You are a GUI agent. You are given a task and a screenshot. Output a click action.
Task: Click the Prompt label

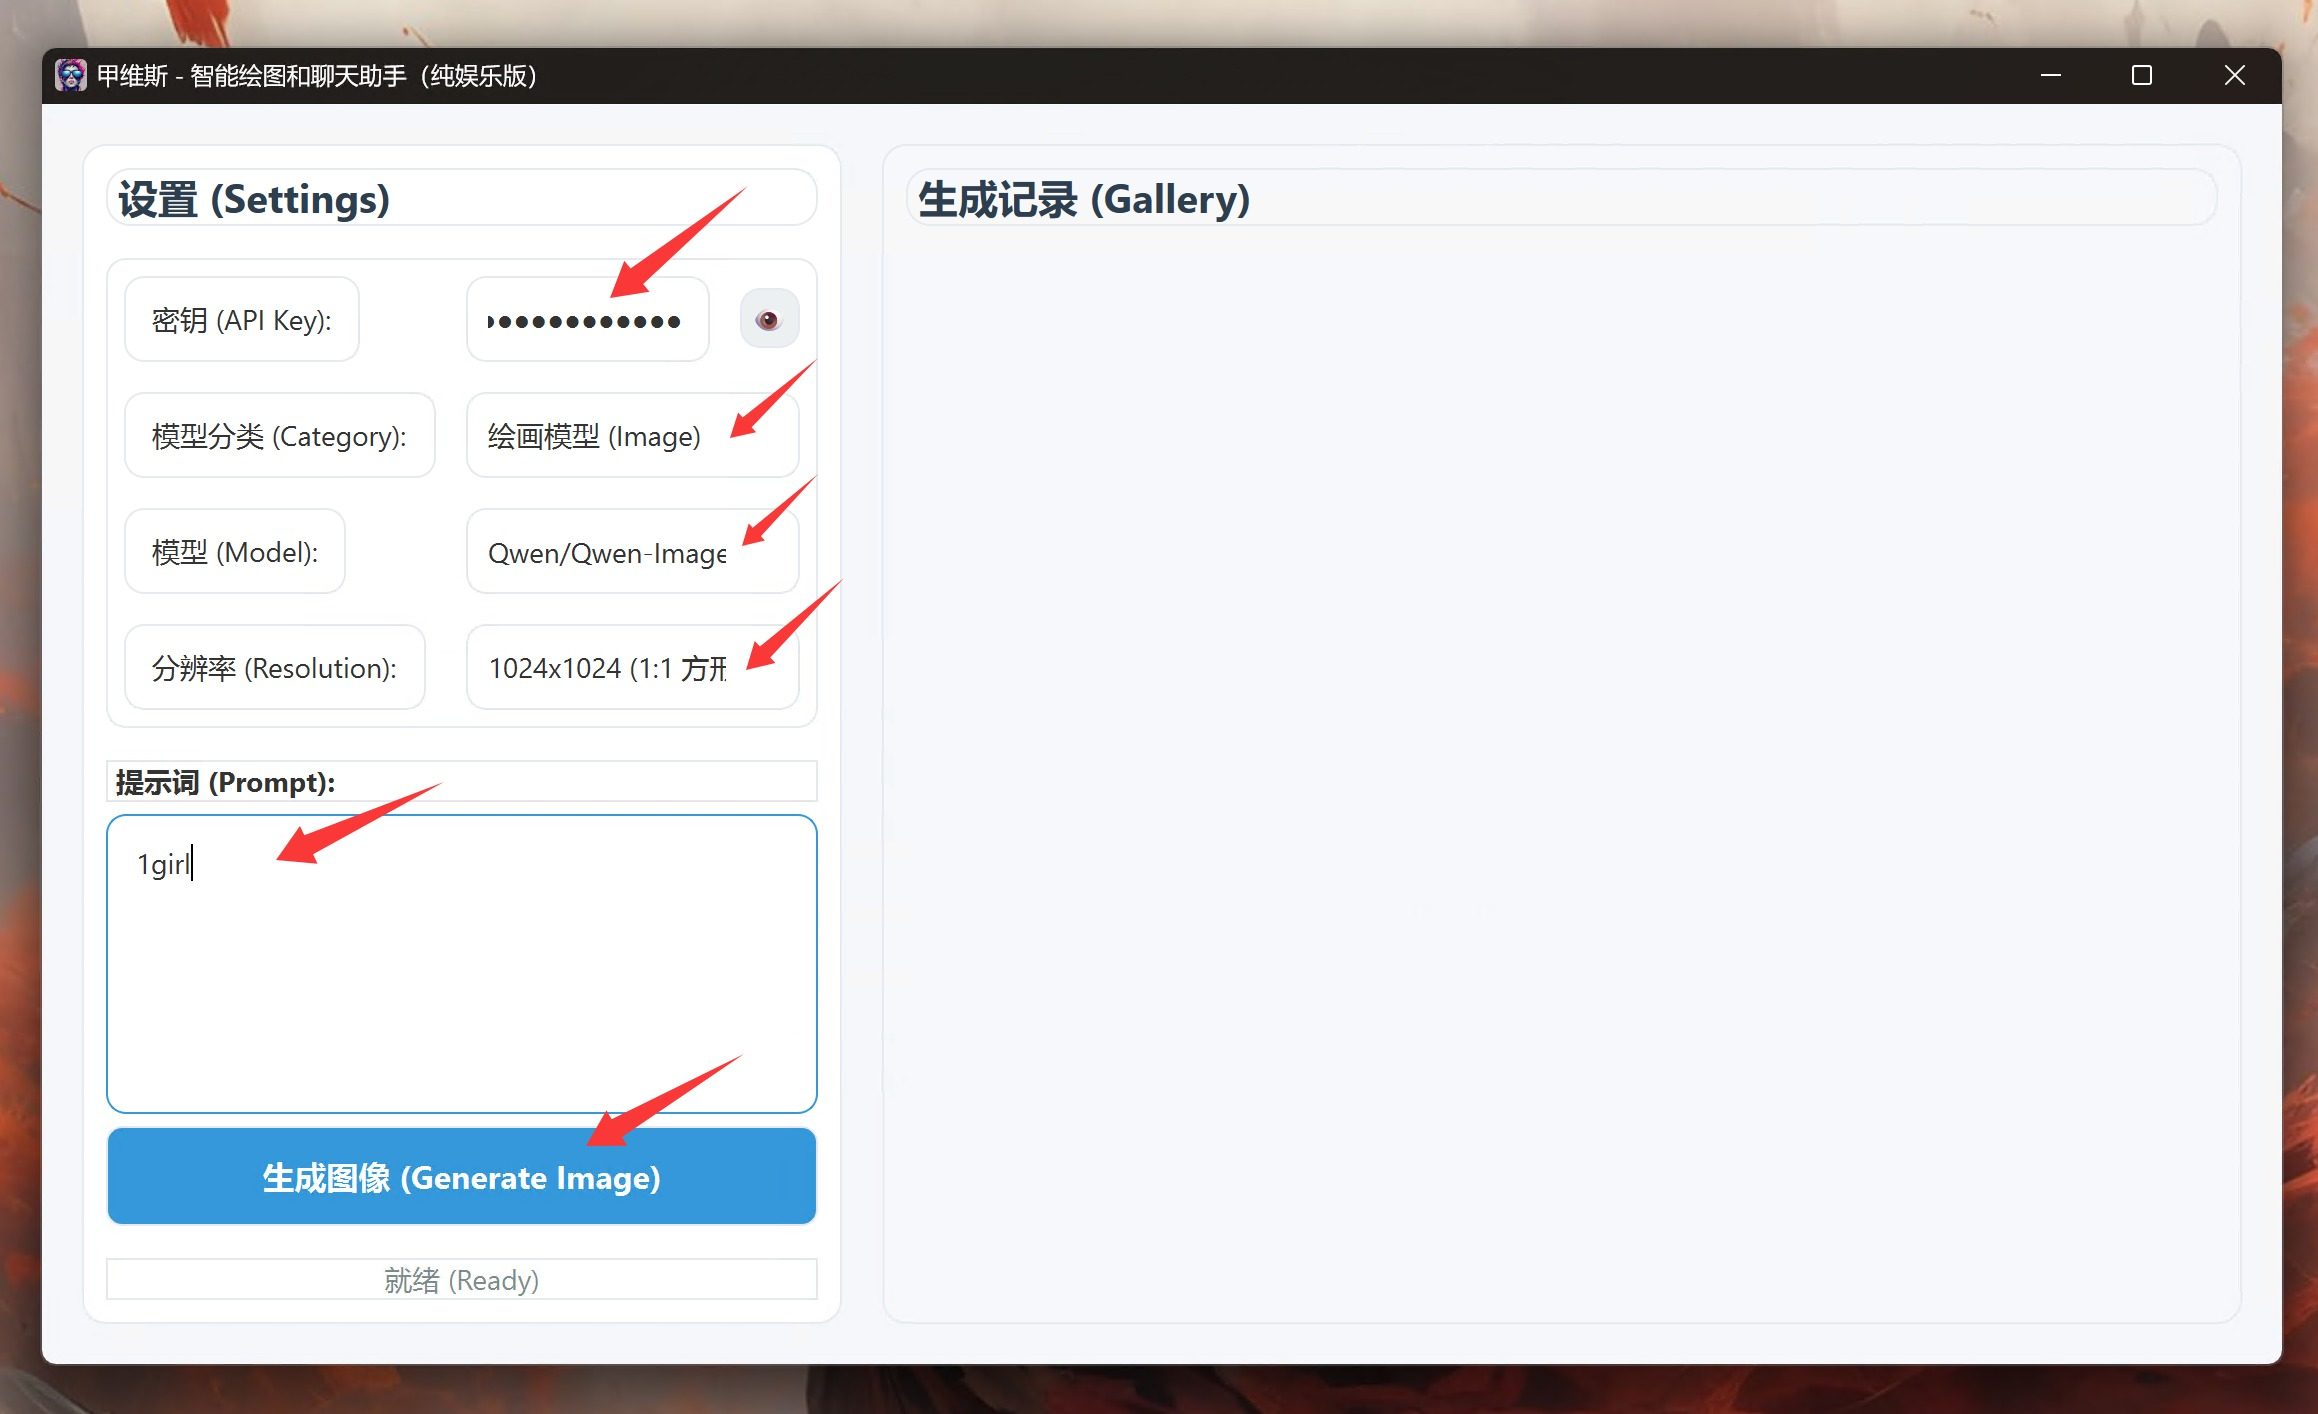point(226,782)
